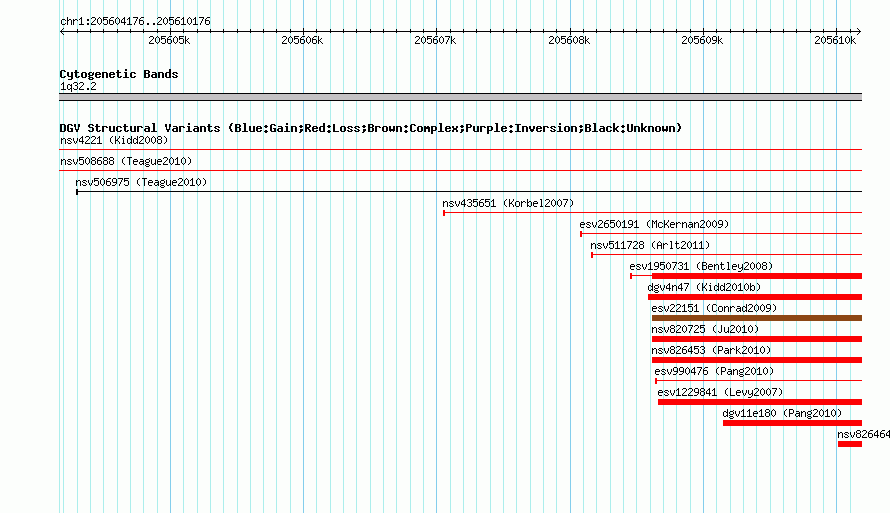
Task: Click the thick red esv1950731 bar
Action: tap(757, 276)
